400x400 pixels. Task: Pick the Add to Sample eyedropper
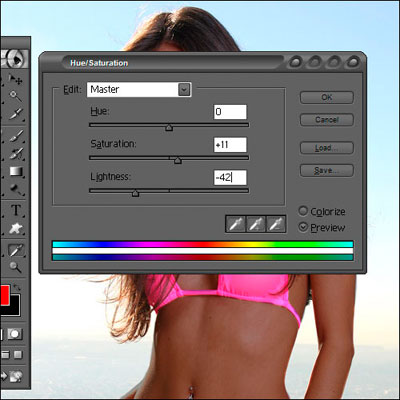(x=255, y=224)
